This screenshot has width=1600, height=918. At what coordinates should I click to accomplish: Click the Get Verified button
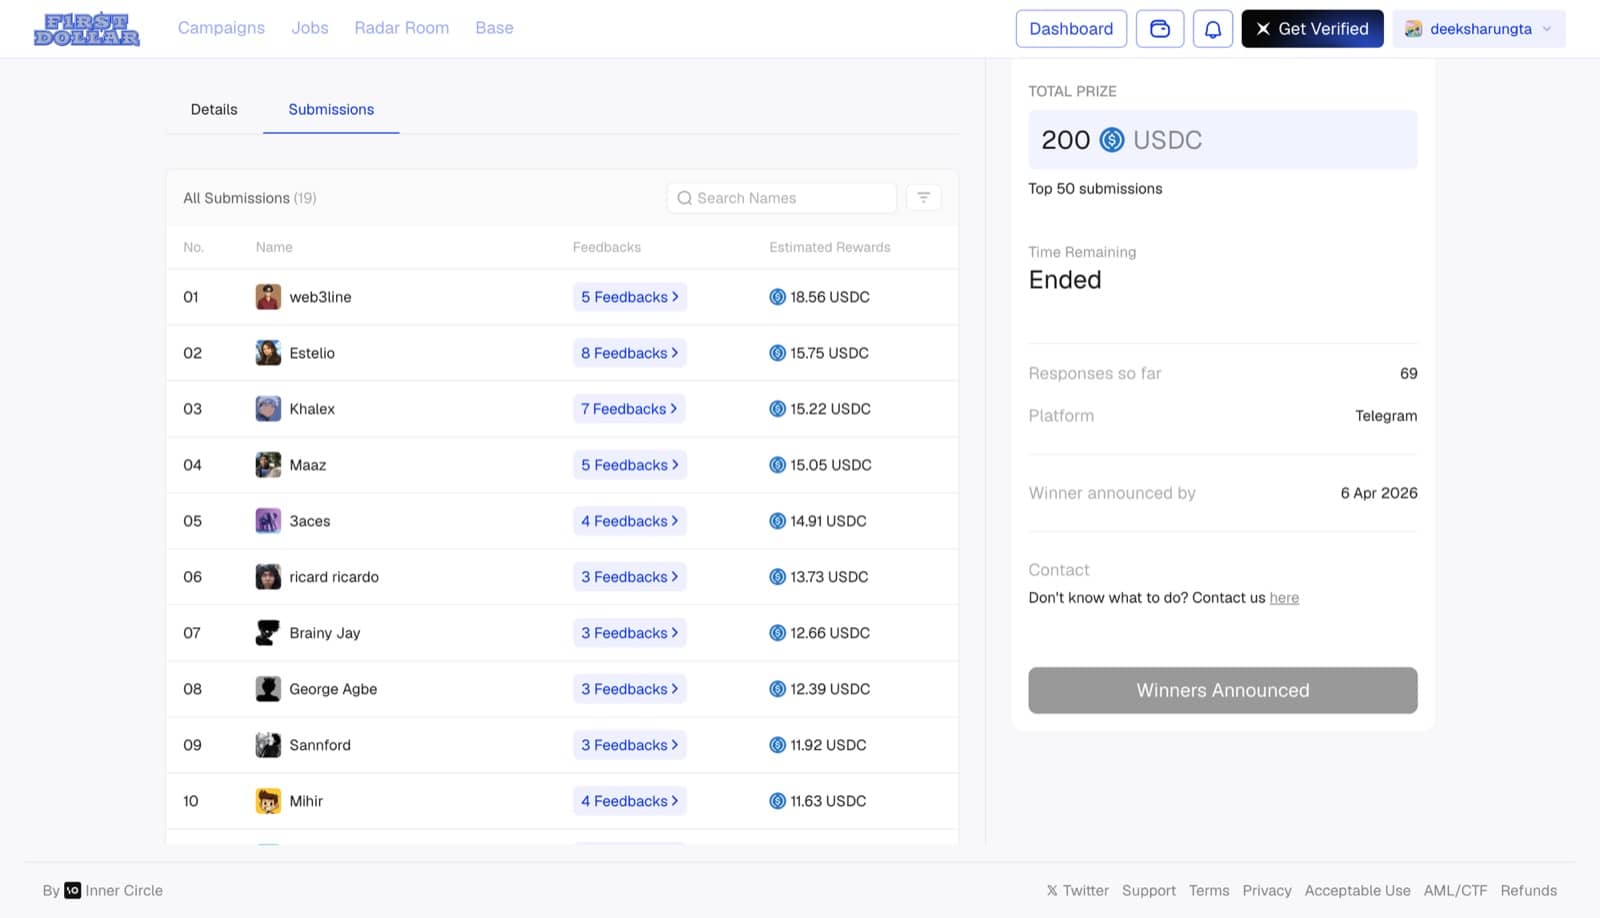tap(1312, 29)
